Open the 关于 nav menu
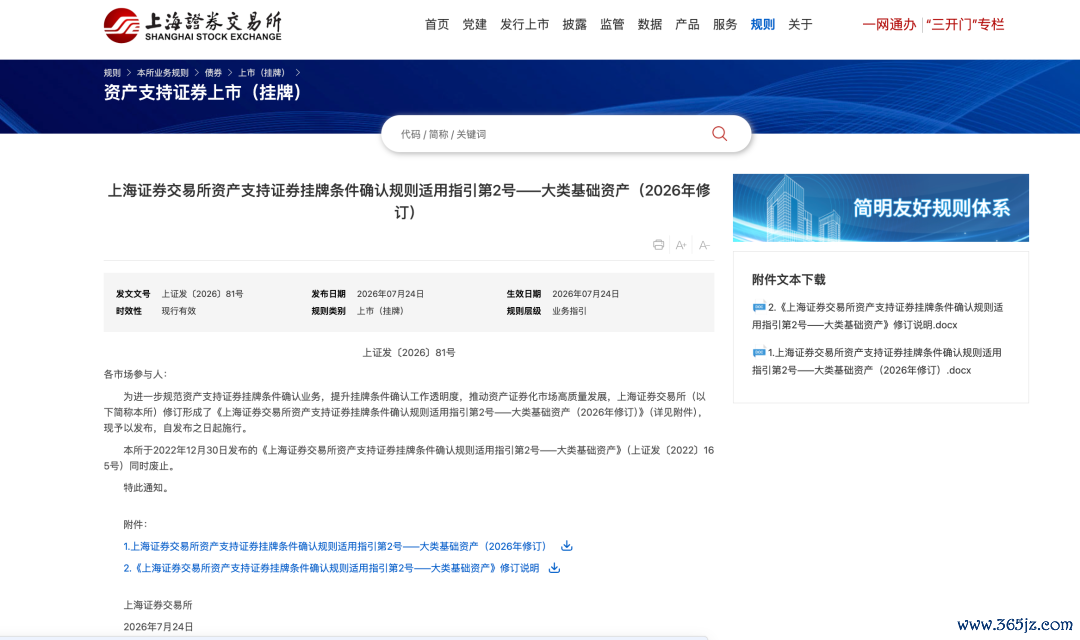1080x640 pixels. click(800, 25)
